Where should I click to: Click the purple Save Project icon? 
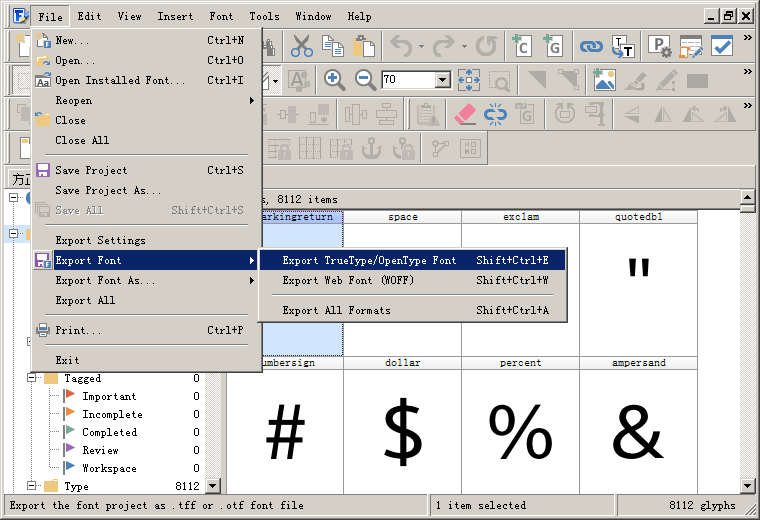(x=43, y=170)
